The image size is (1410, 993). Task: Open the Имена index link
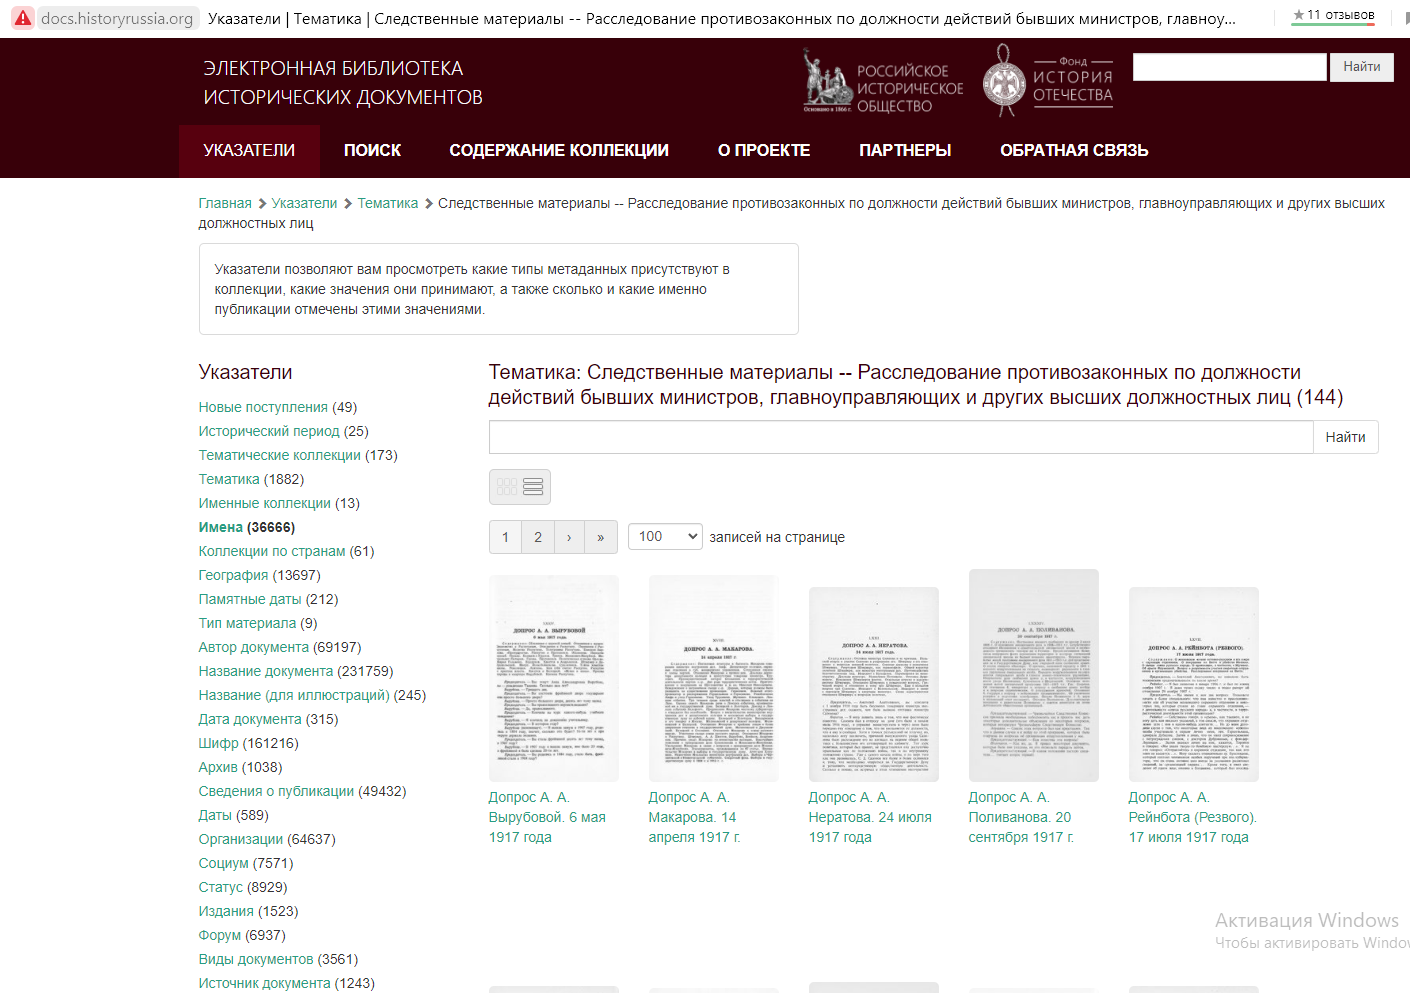pyautogui.click(x=224, y=526)
